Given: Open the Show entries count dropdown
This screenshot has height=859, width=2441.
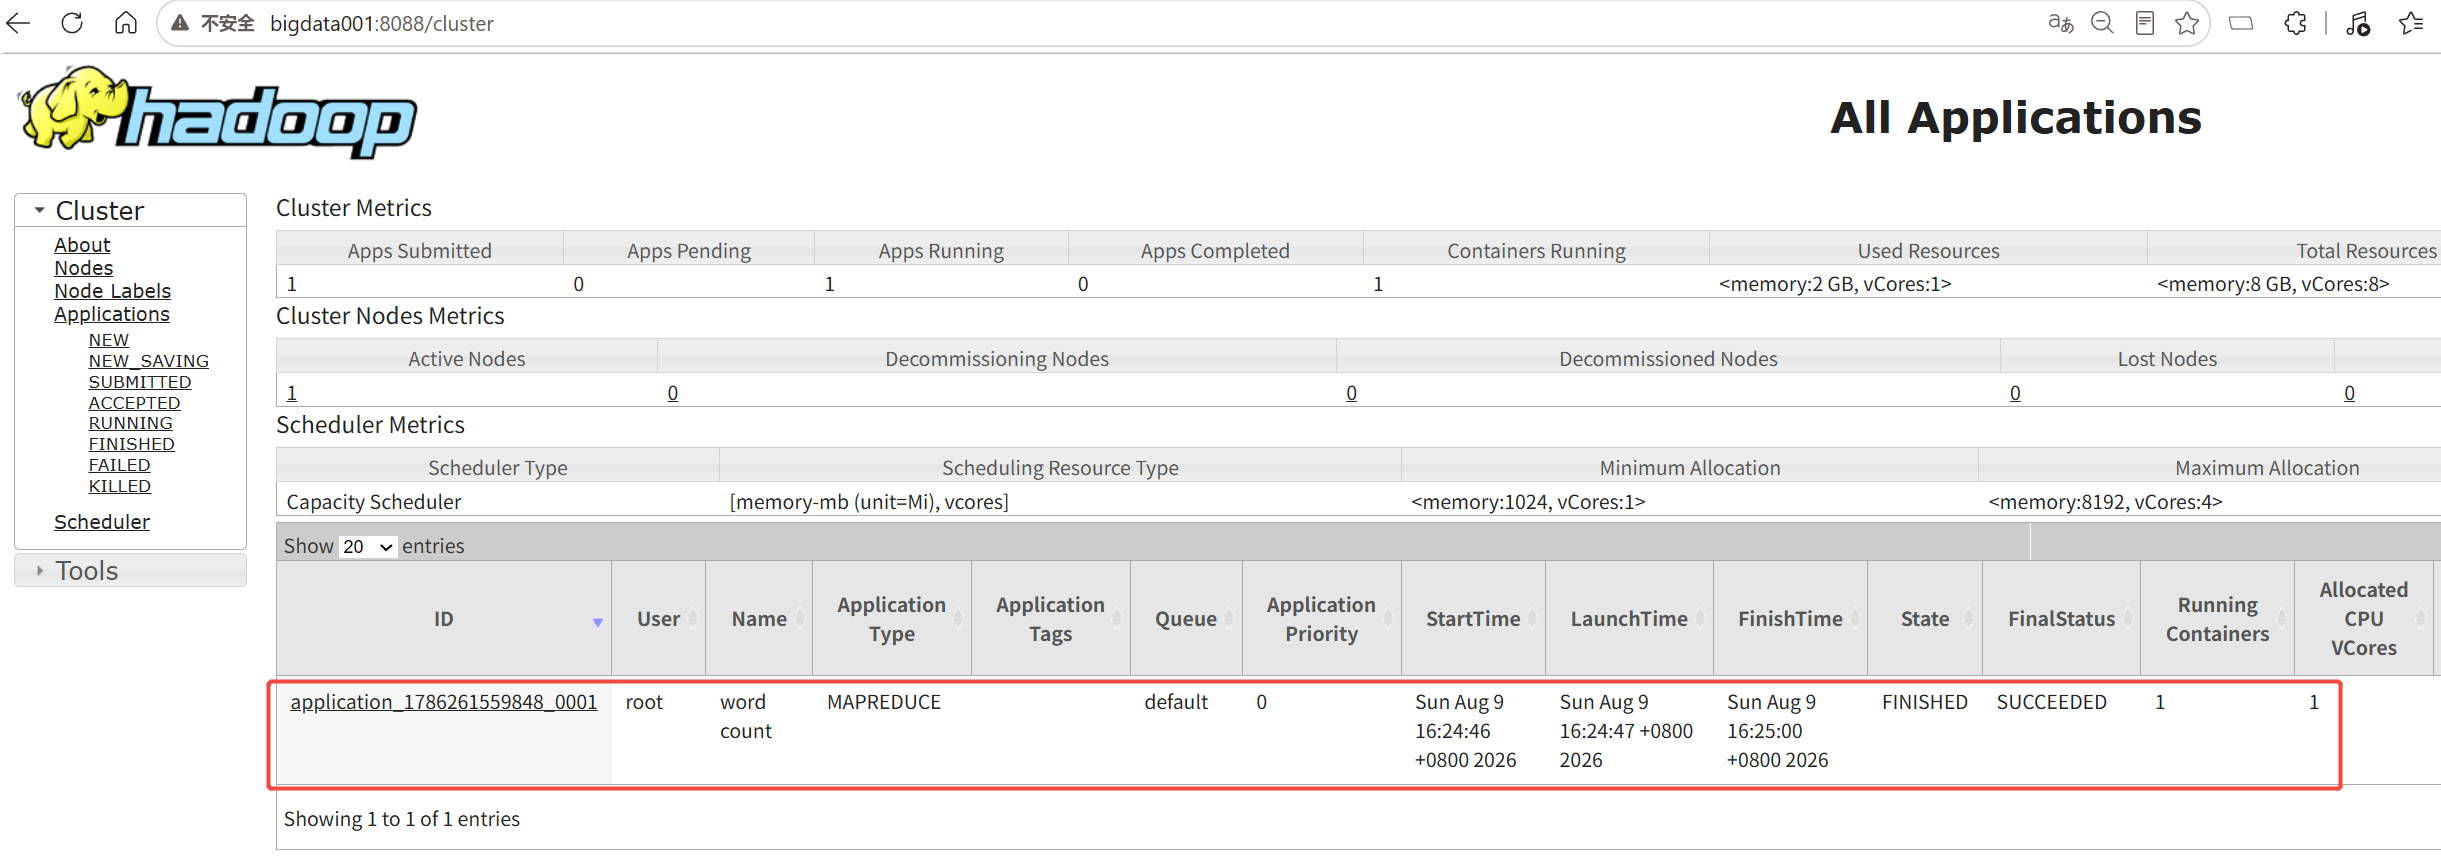Looking at the screenshot, I should pos(368,546).
